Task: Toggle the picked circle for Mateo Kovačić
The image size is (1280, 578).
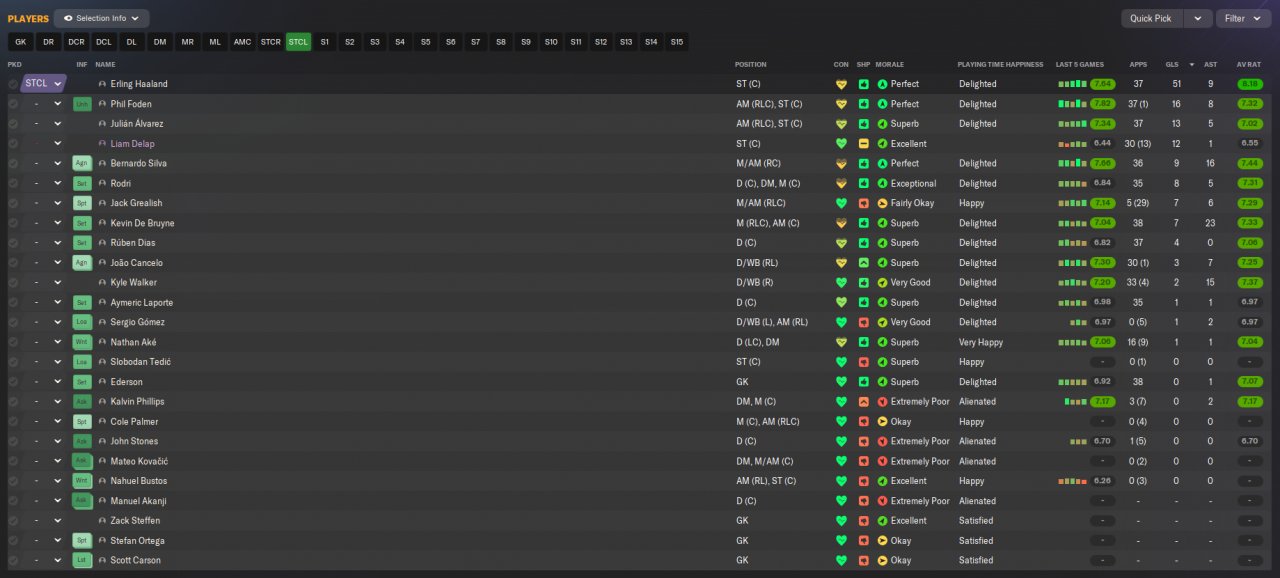Action: coord(13,461)
